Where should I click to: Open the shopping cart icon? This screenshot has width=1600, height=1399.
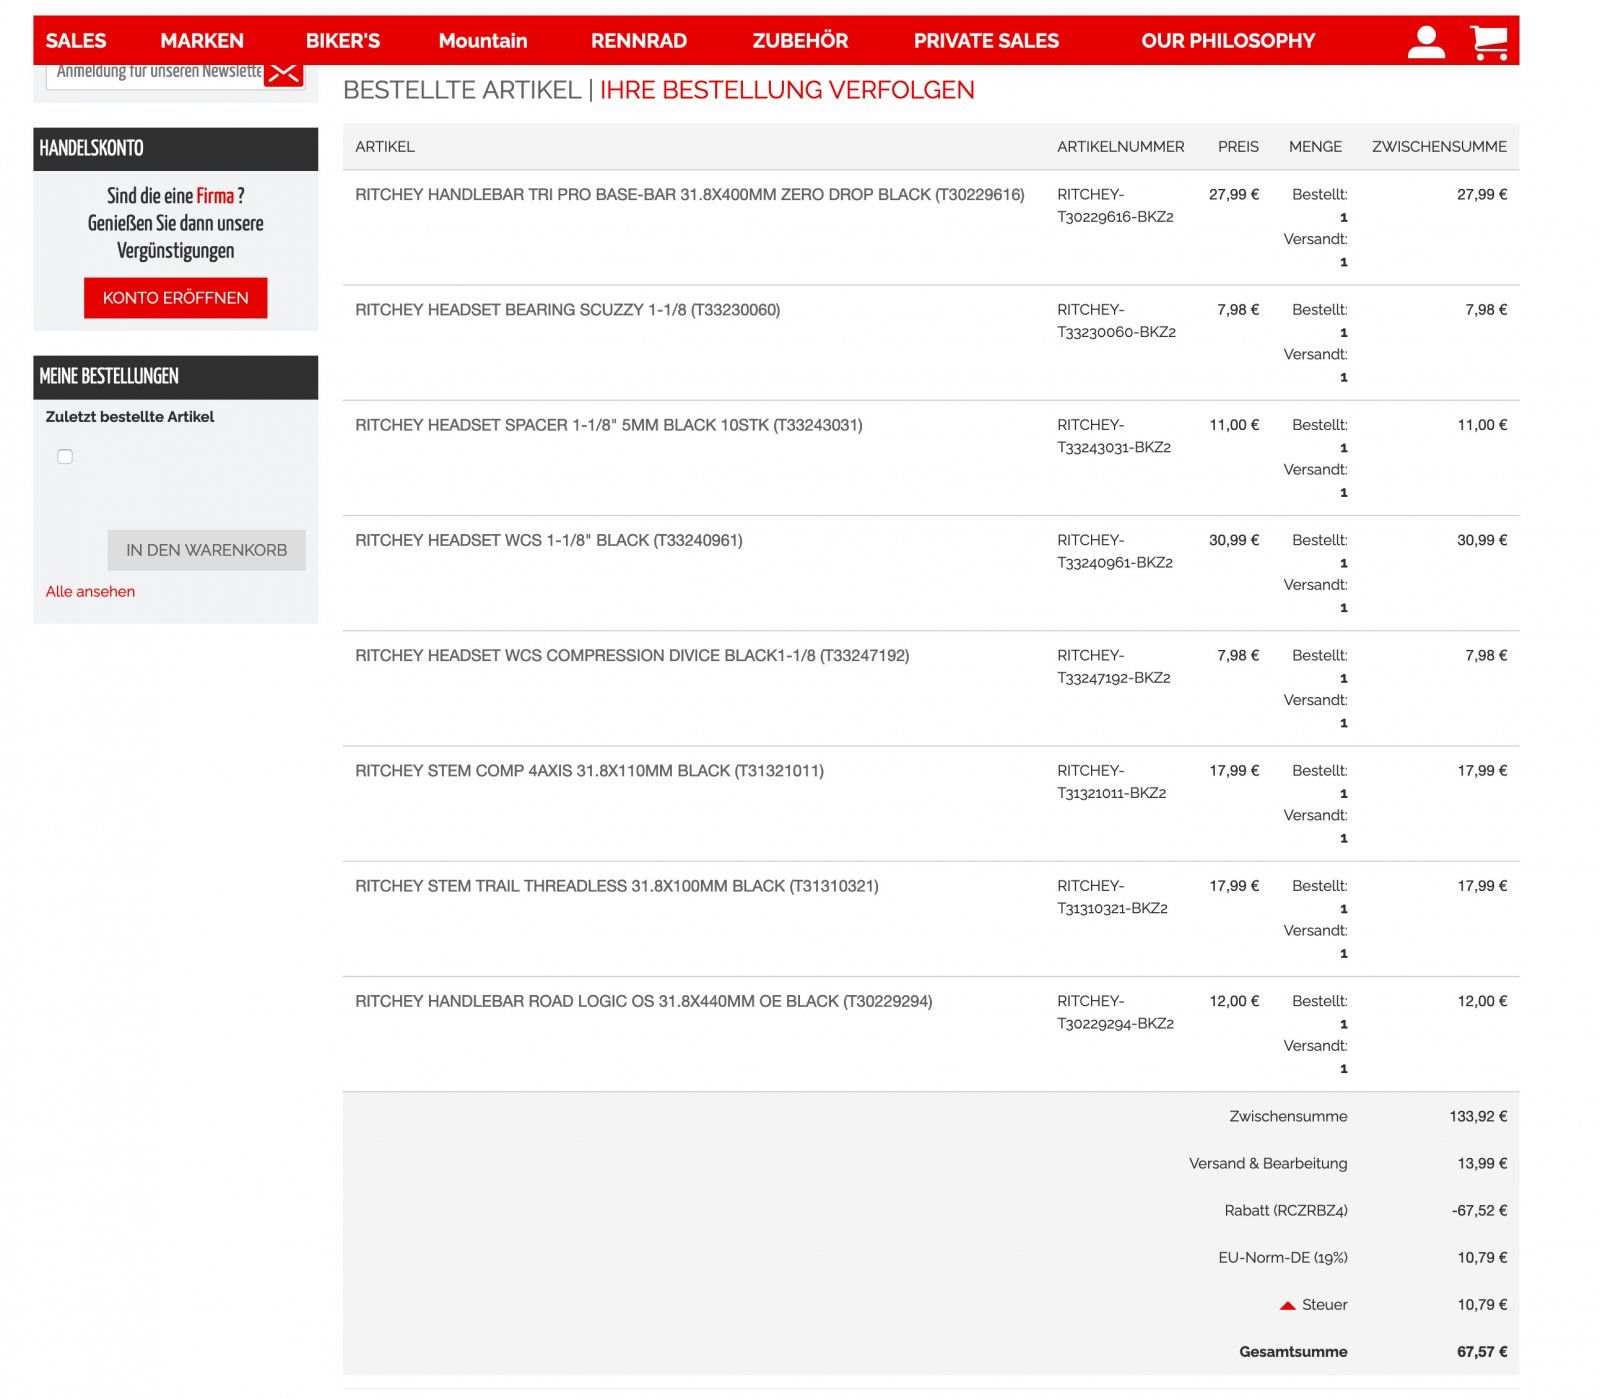[1488, 42]
